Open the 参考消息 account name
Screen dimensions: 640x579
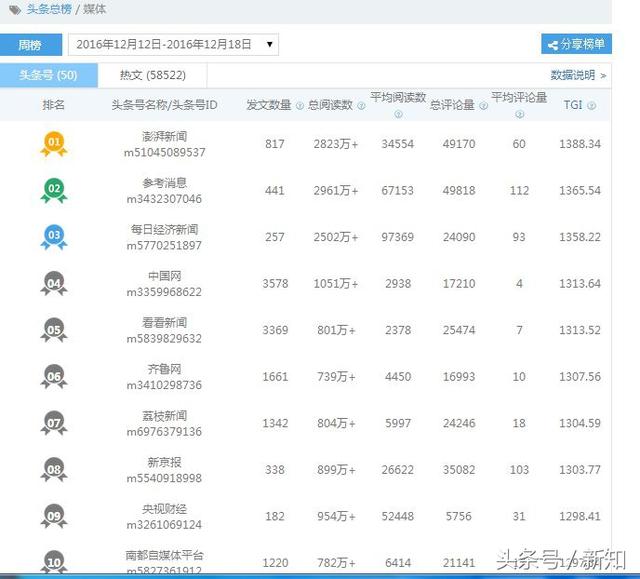click(x=164, y=183)
